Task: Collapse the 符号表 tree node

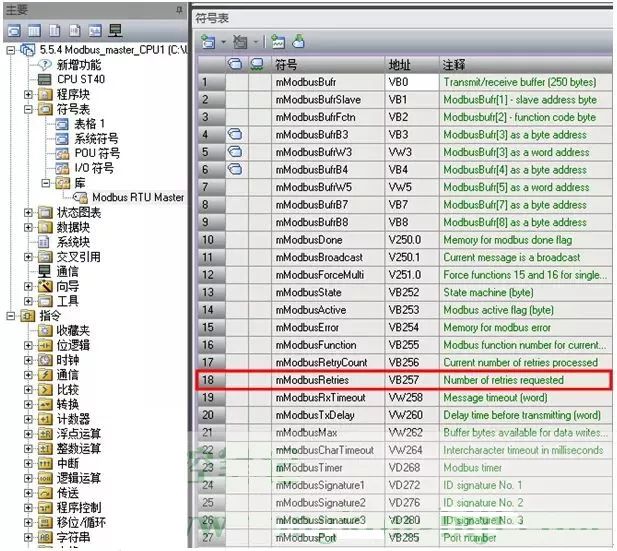Action: (29, 109)
